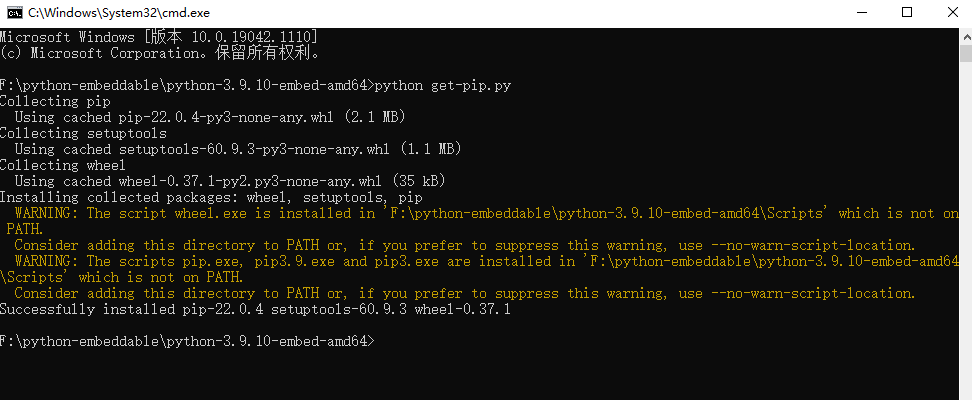Maximize the command prompt window
Viewport: 972px width, 400px height.
[x=906, y=12]
